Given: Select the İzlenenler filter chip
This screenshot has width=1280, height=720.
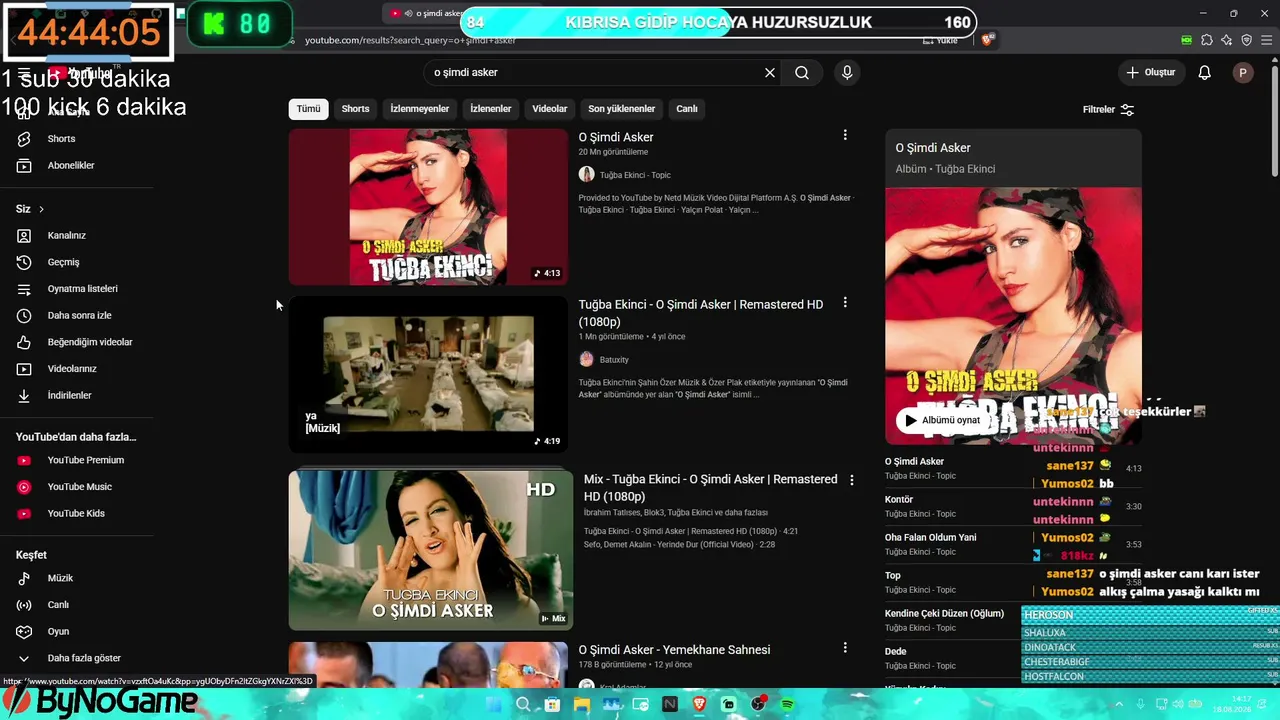Looking at the screenshot, I should tap(491, 109).
